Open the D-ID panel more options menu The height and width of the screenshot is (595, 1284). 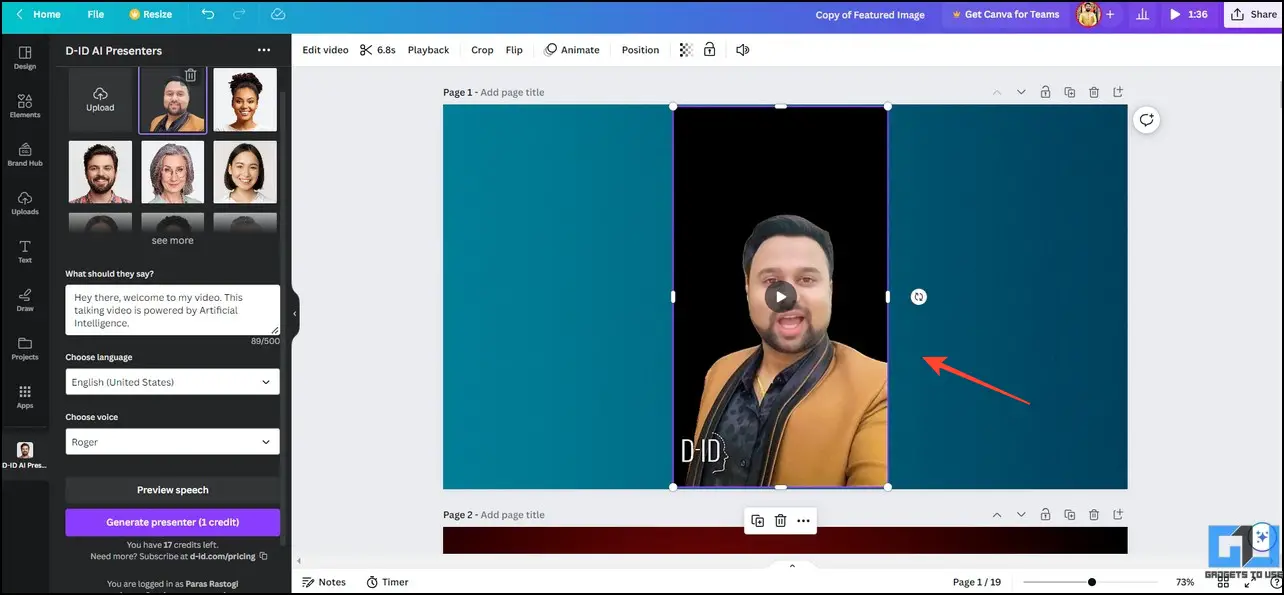[x=264, y=50]
